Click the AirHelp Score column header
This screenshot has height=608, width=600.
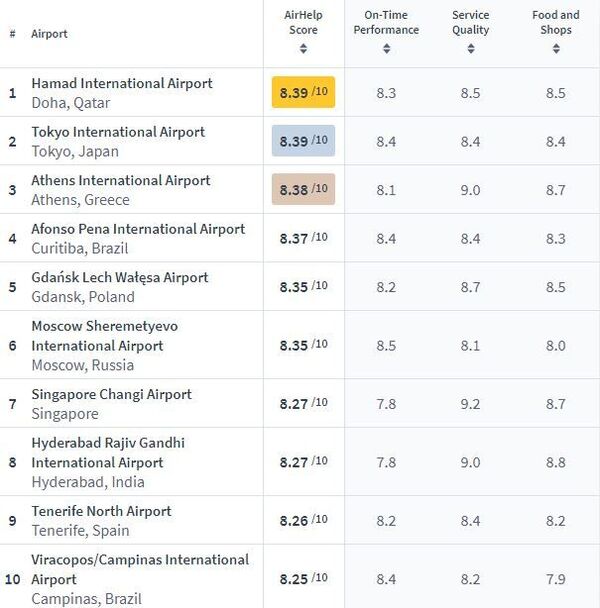point(303,23)
